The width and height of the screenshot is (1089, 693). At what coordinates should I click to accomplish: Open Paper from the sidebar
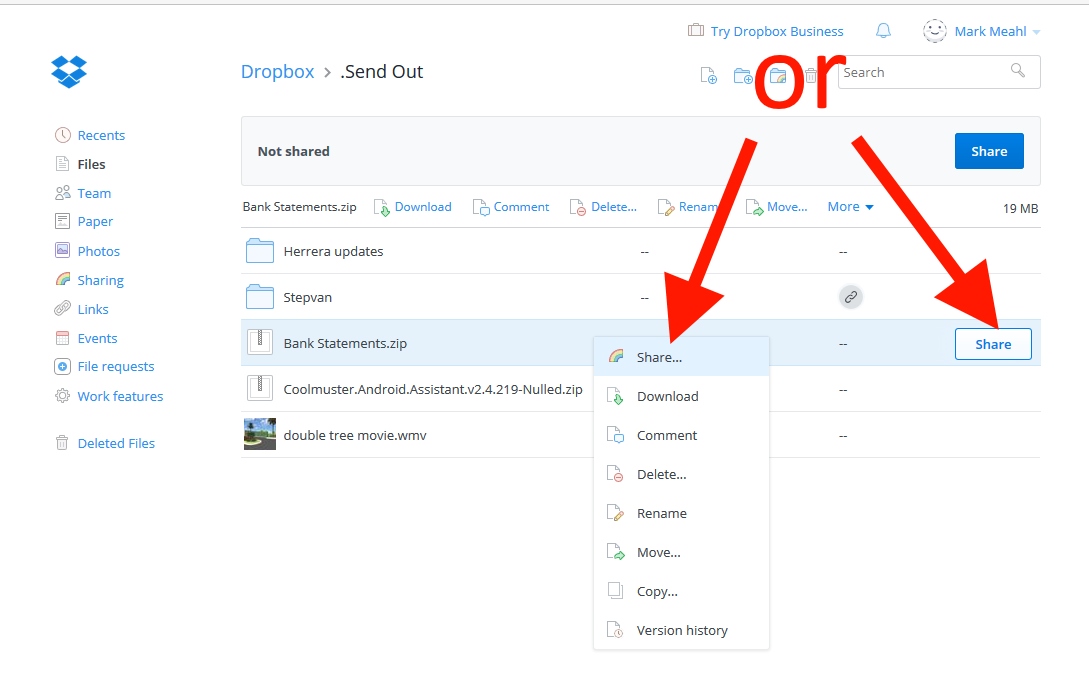(84, 222)
